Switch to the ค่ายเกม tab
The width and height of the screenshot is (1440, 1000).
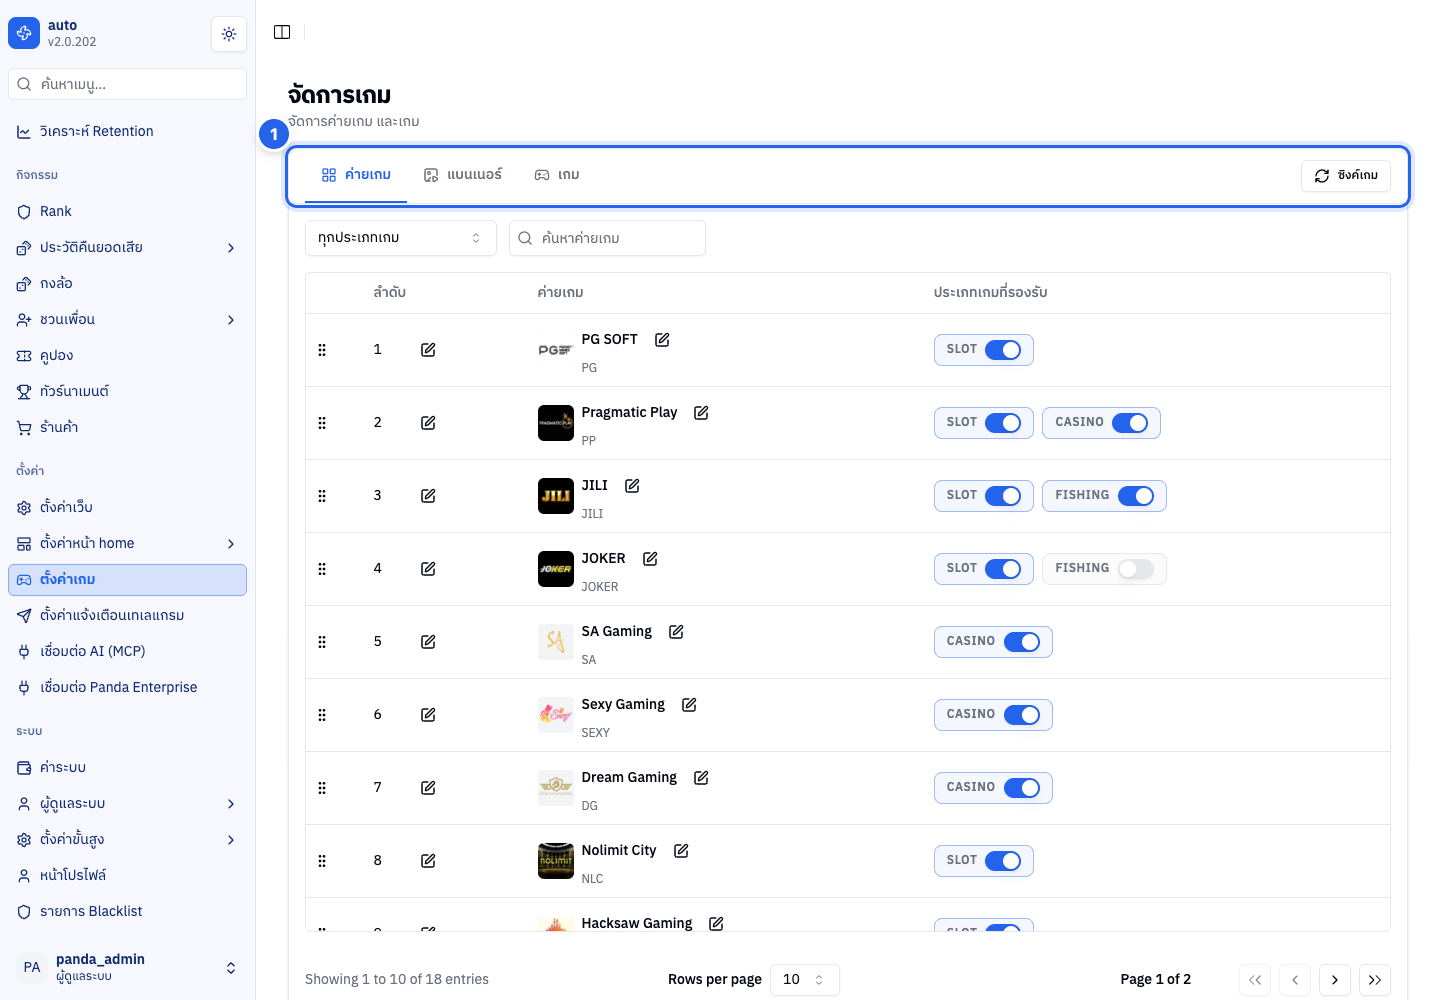point(356,175)
